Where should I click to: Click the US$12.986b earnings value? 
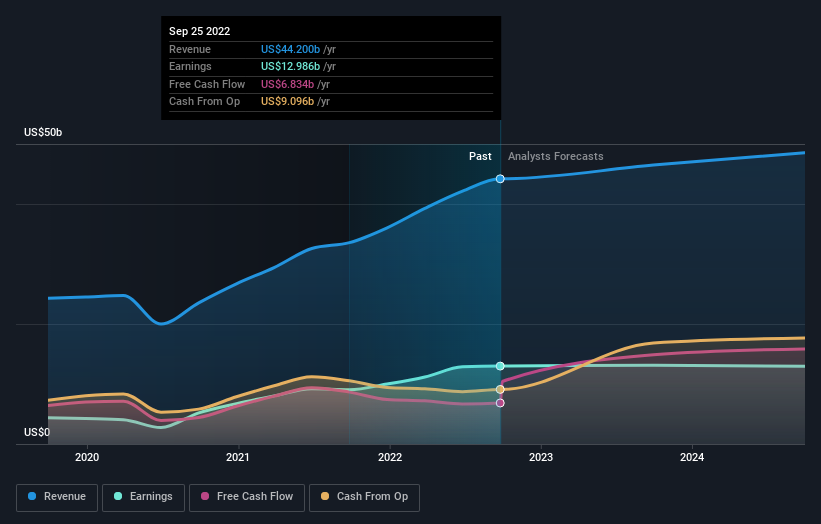(x=291, y=66)
